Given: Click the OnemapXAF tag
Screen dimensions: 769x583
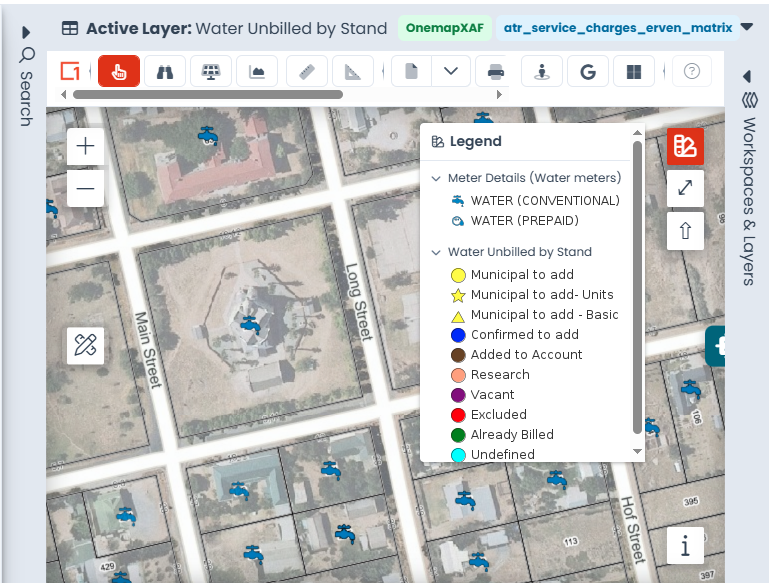Looking at the screenshot, I should pyautogui.click(x=444, y=28).
